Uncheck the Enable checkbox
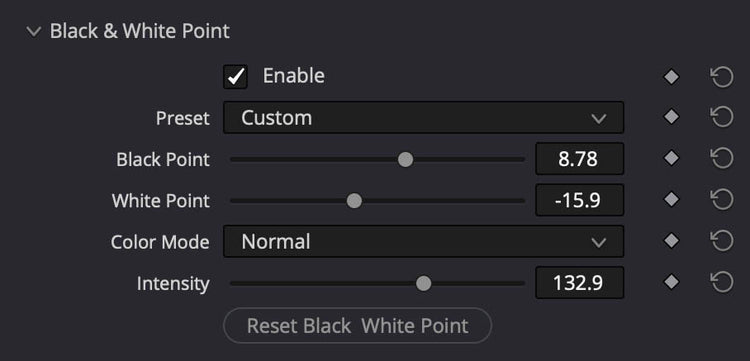 pyautogui.click(x=235, y=77)
